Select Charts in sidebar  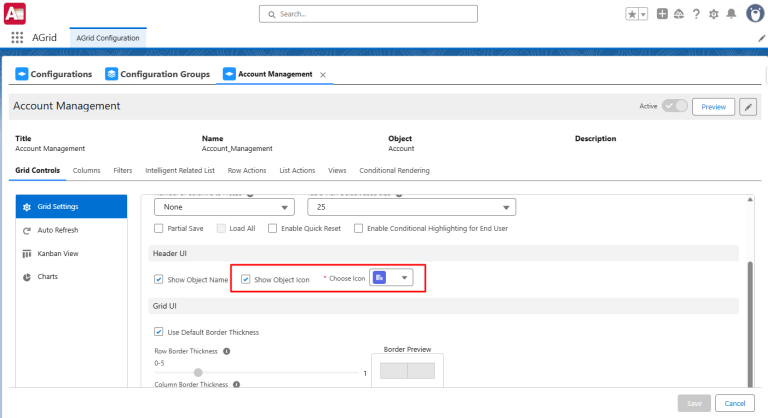point(72,277)
